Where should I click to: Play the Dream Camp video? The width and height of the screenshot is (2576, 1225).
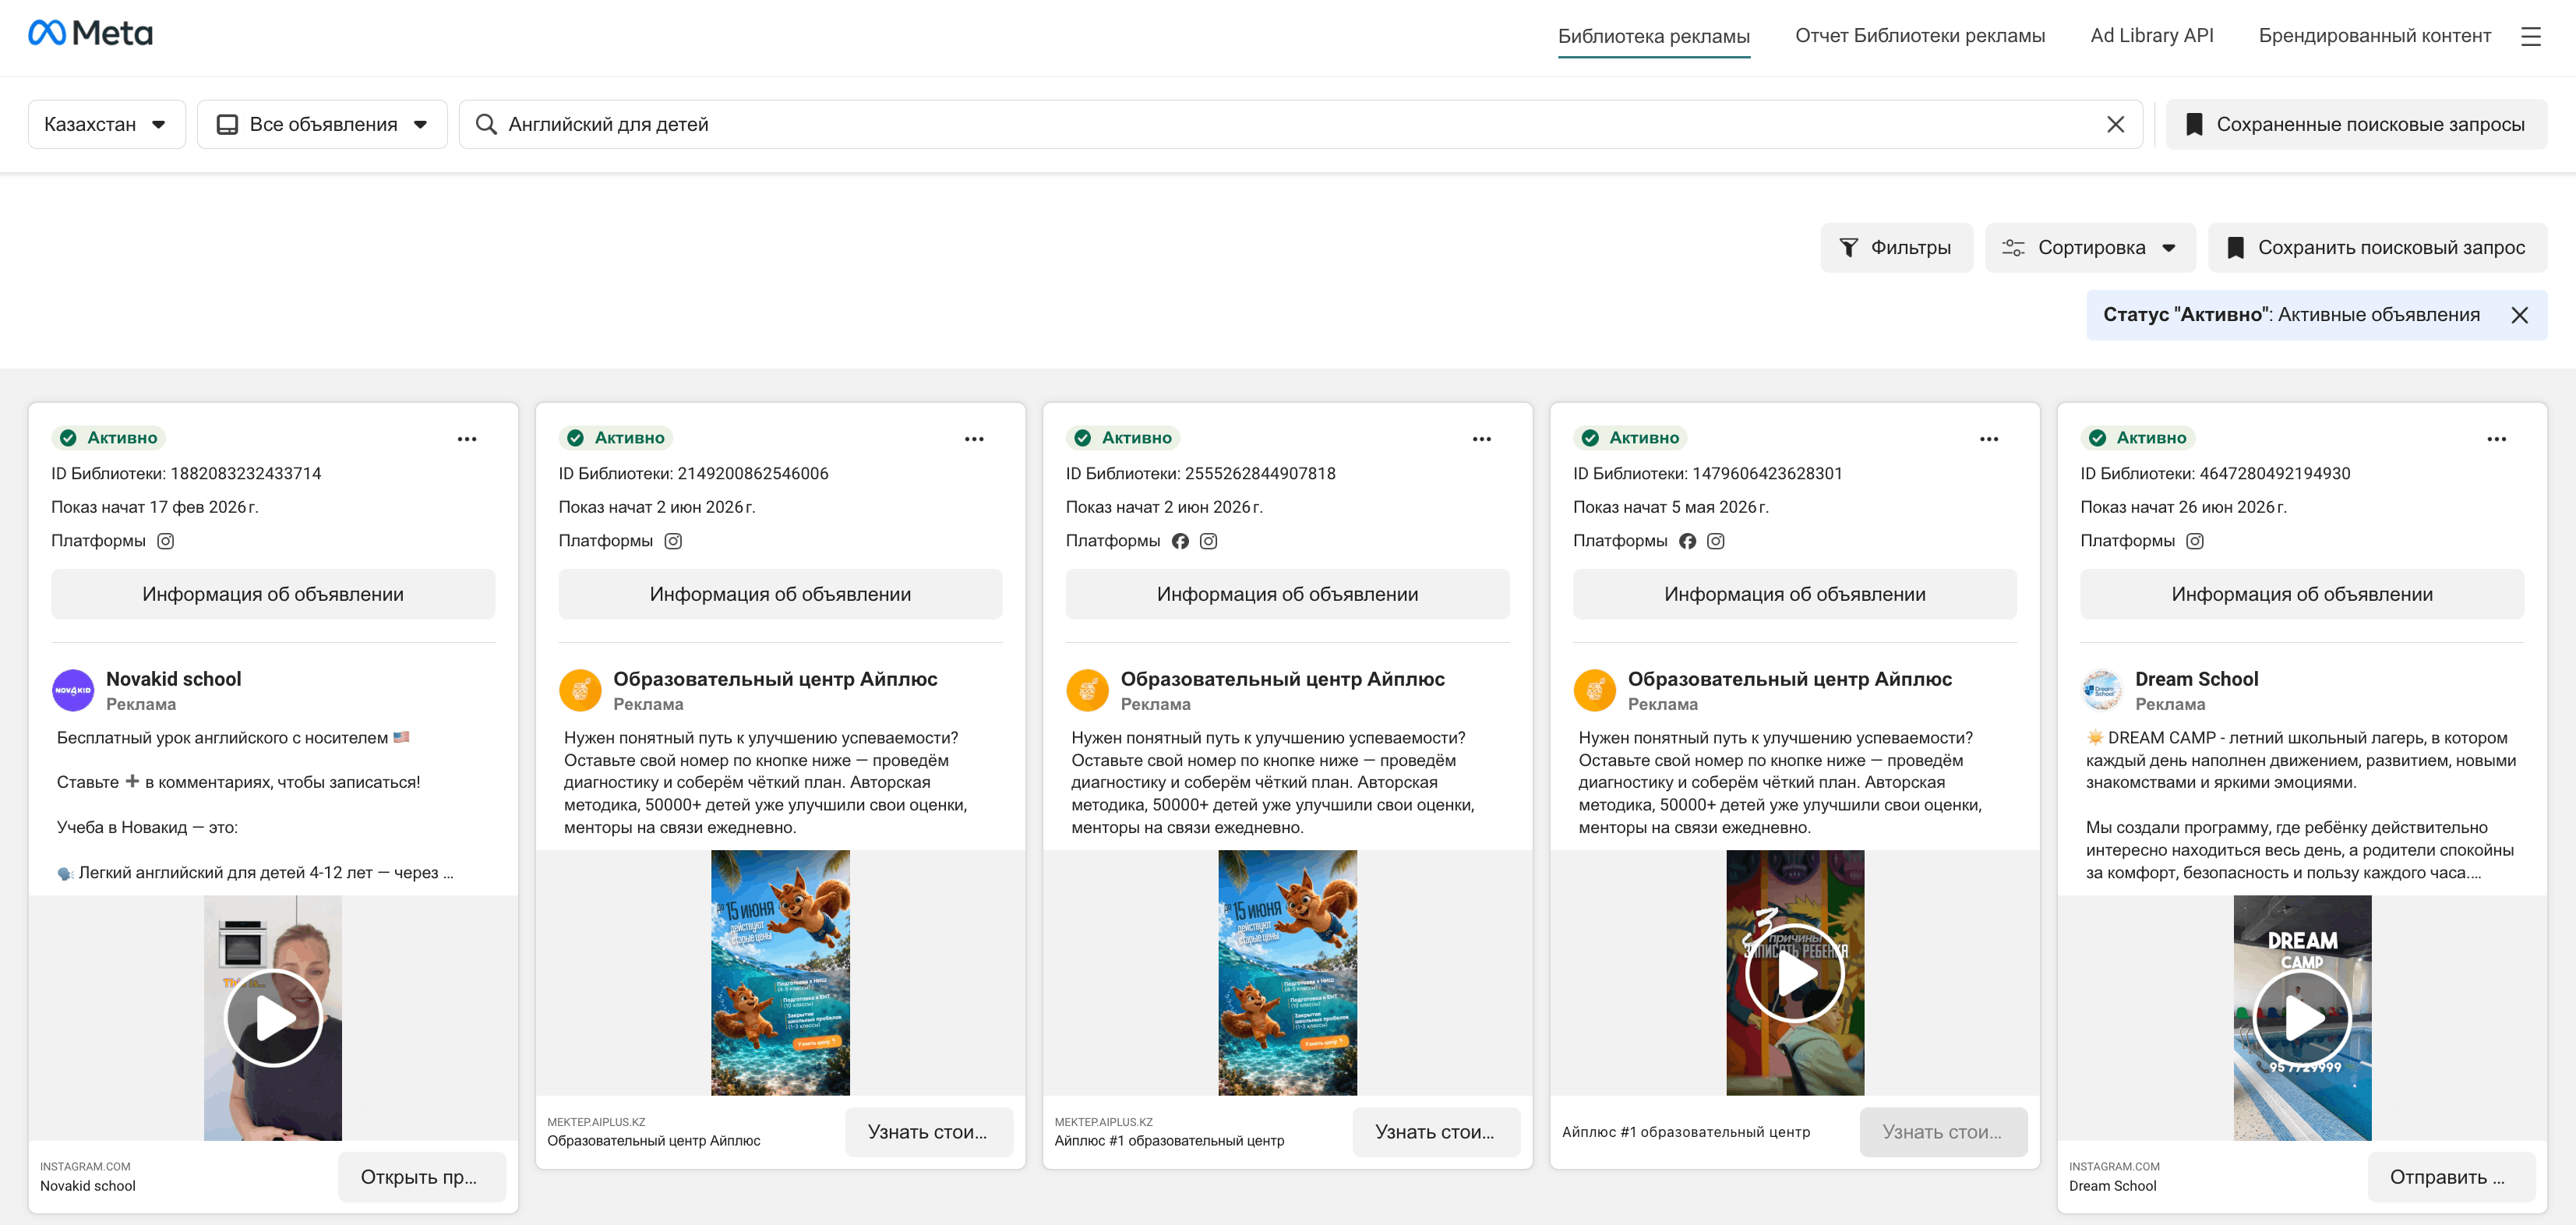(x=2302, y=1018)
